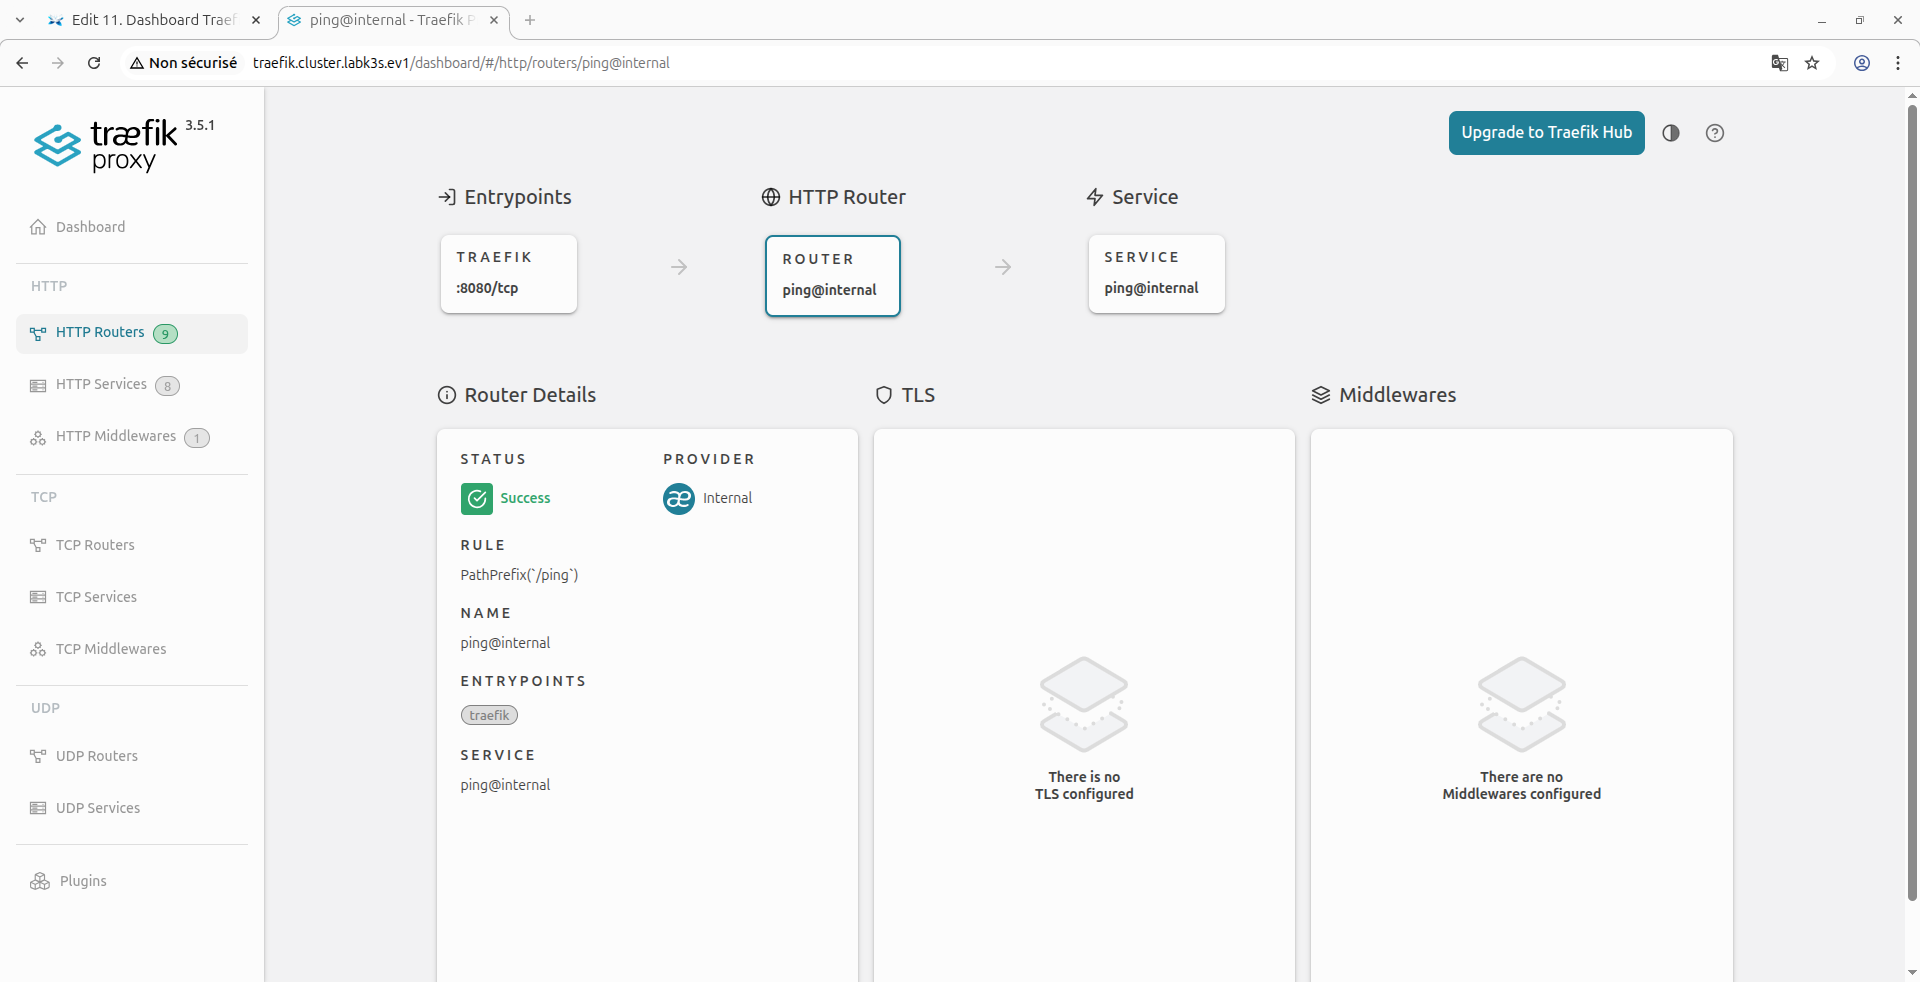
Task: Open the tab search dropdown arrow
Action: tap(20, 20)
